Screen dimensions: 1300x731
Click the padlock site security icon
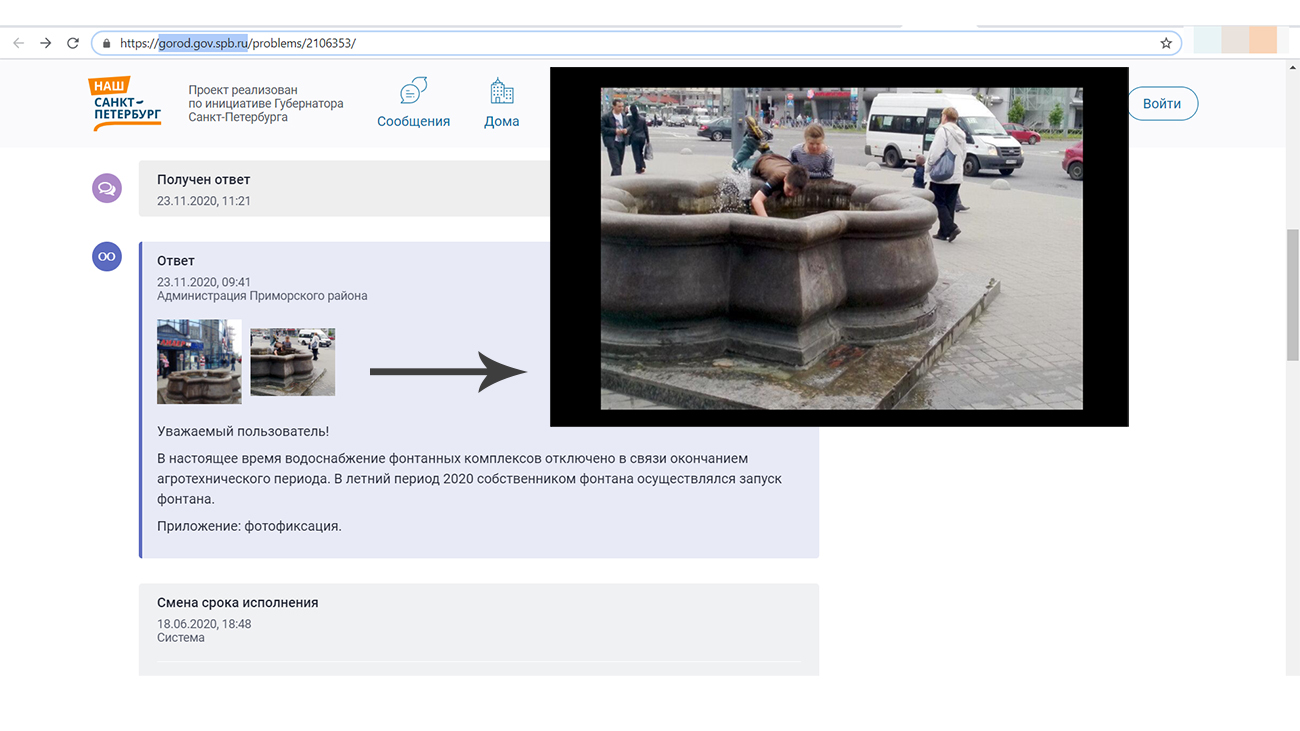106,43
